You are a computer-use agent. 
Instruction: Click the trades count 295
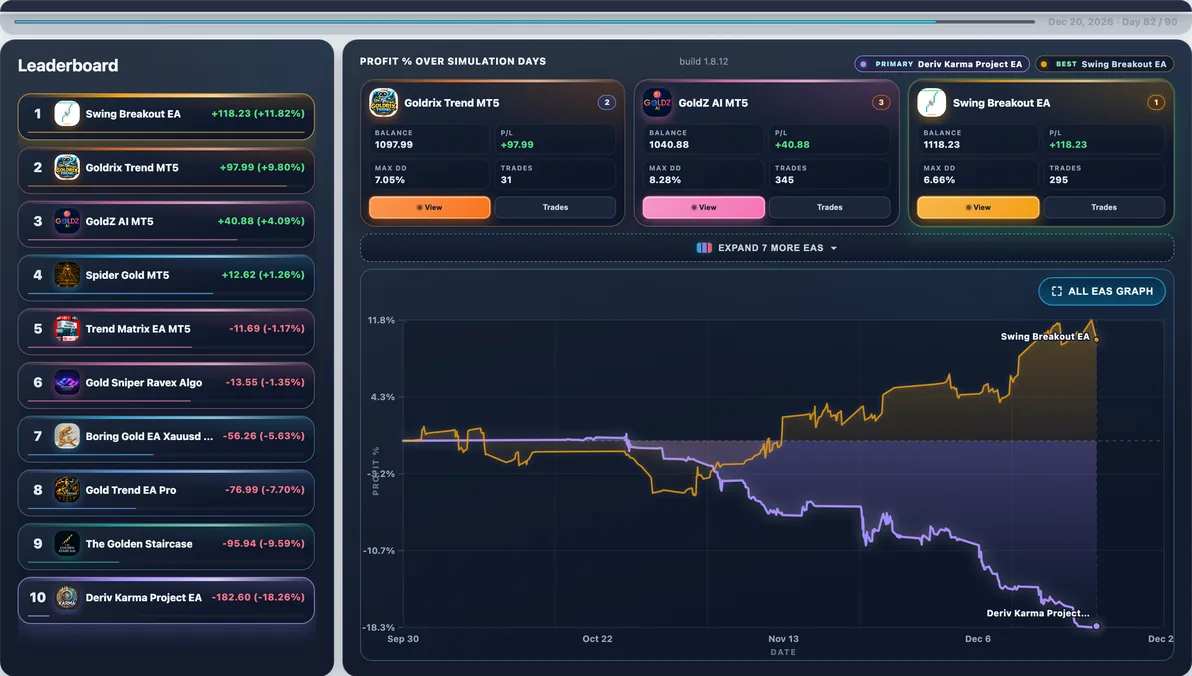coord(1059,180)
